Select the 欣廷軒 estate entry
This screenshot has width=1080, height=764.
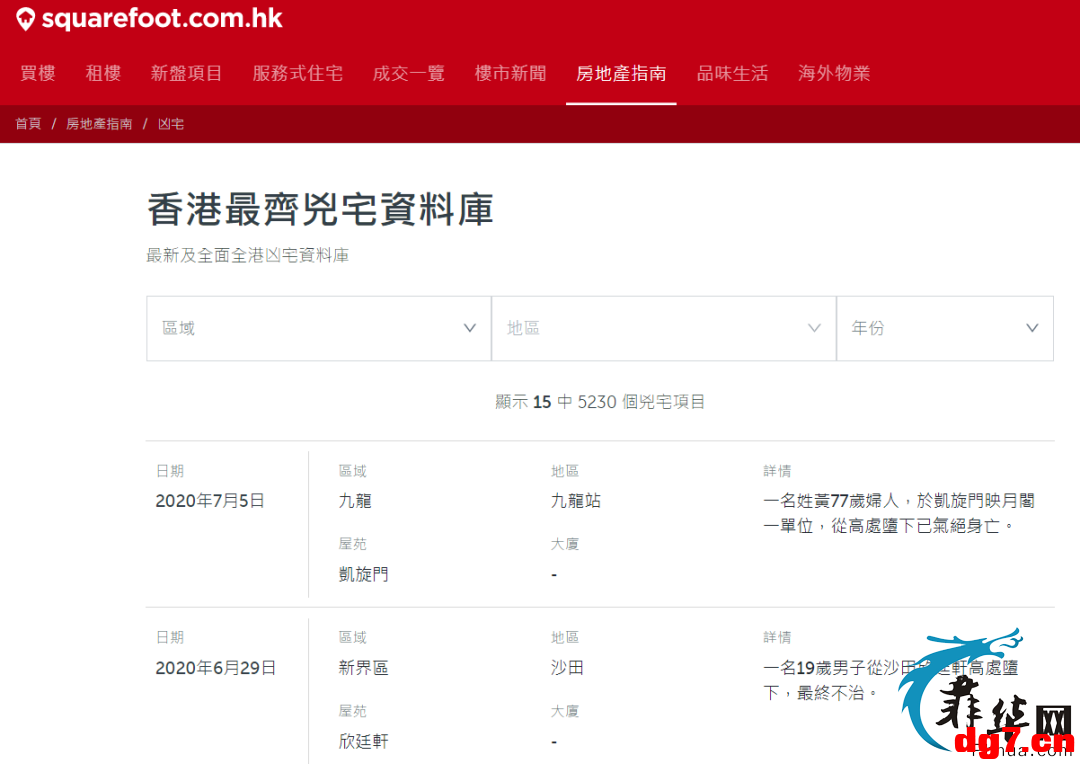tap(364, 741)
